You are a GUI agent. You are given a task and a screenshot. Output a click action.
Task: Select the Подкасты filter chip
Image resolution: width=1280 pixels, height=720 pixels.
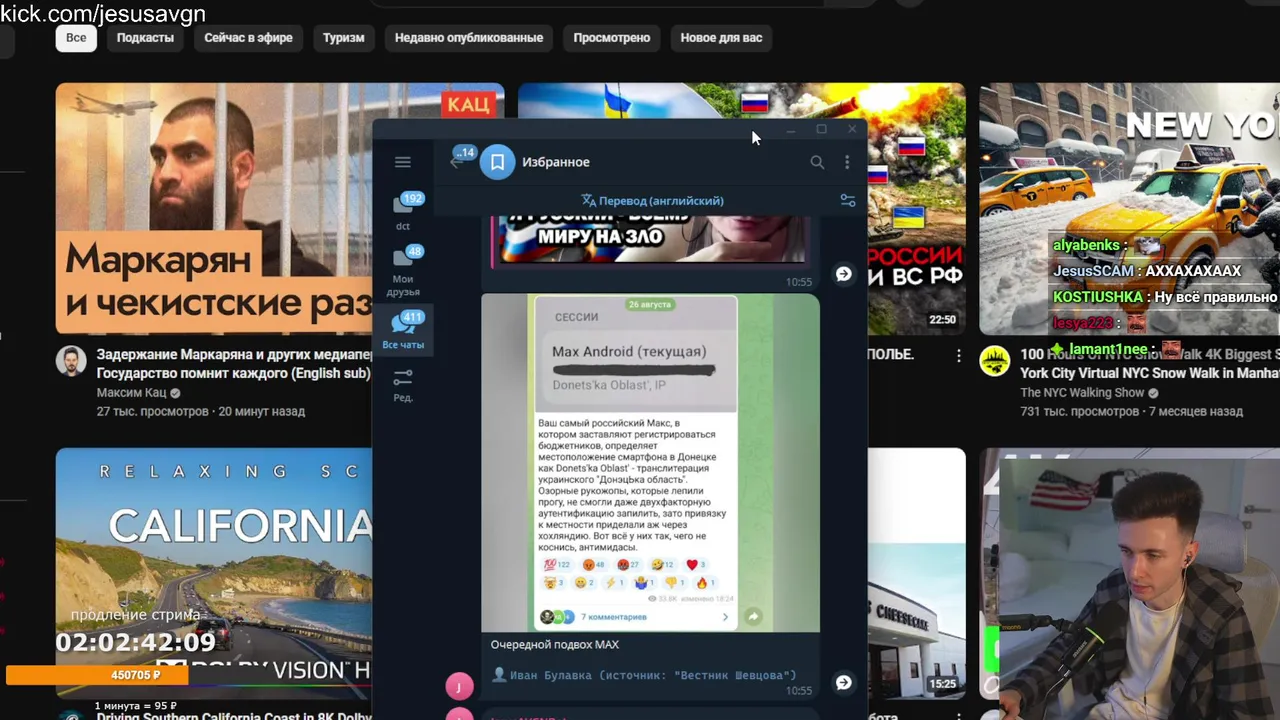click(145, 38)
